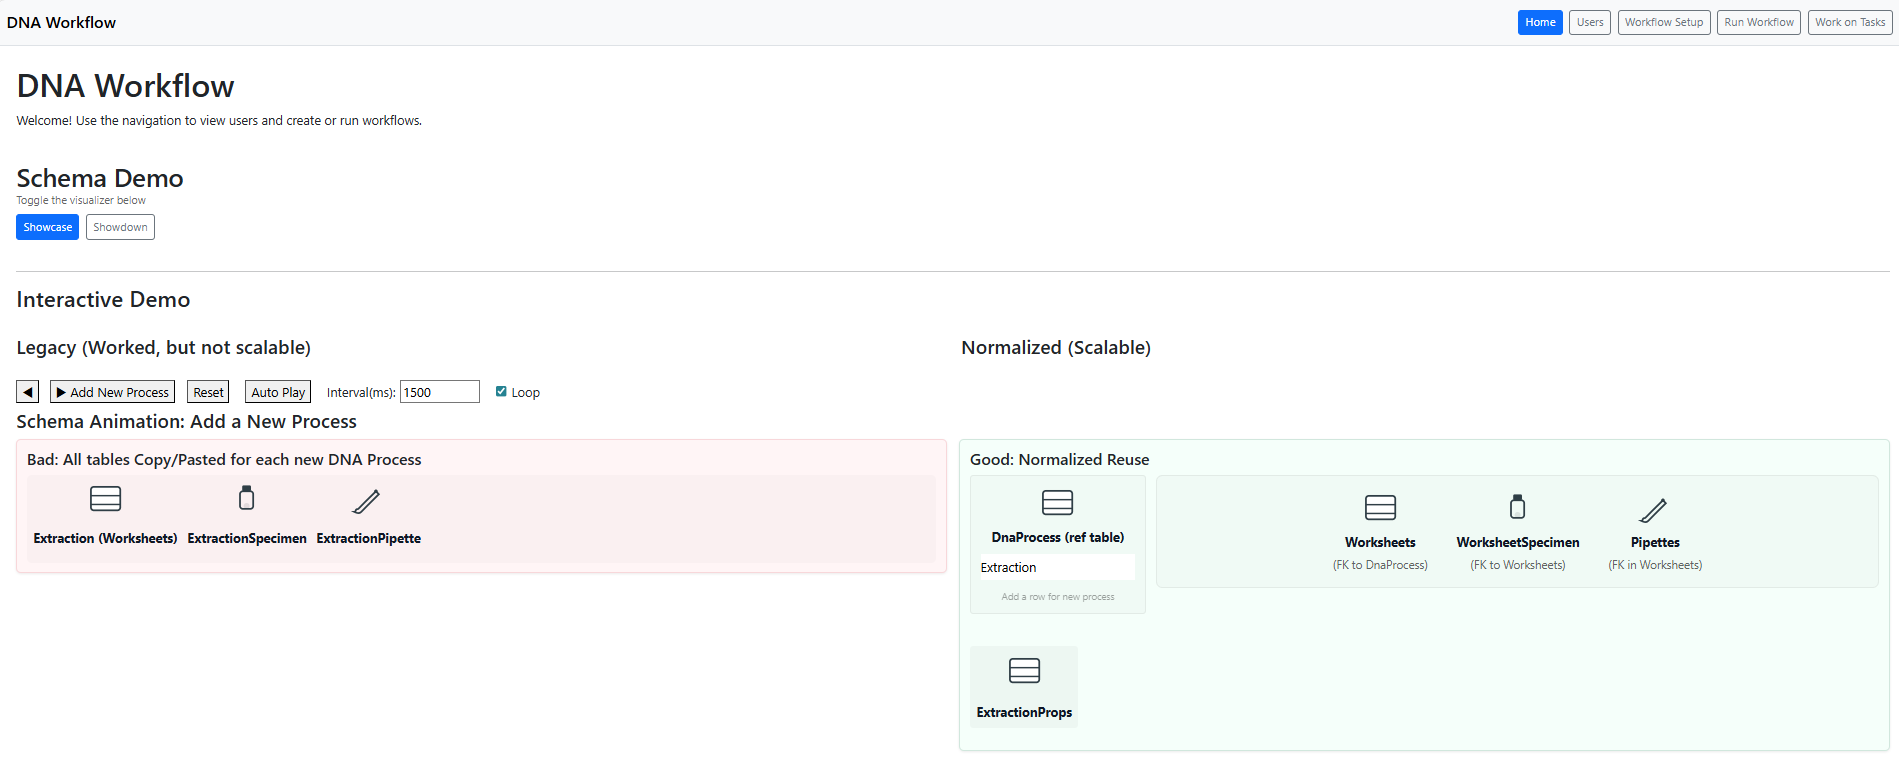Open the Run Workflow page
Image resolution: width=1899 pixels, height=760 pixels.
point(1759,22)
